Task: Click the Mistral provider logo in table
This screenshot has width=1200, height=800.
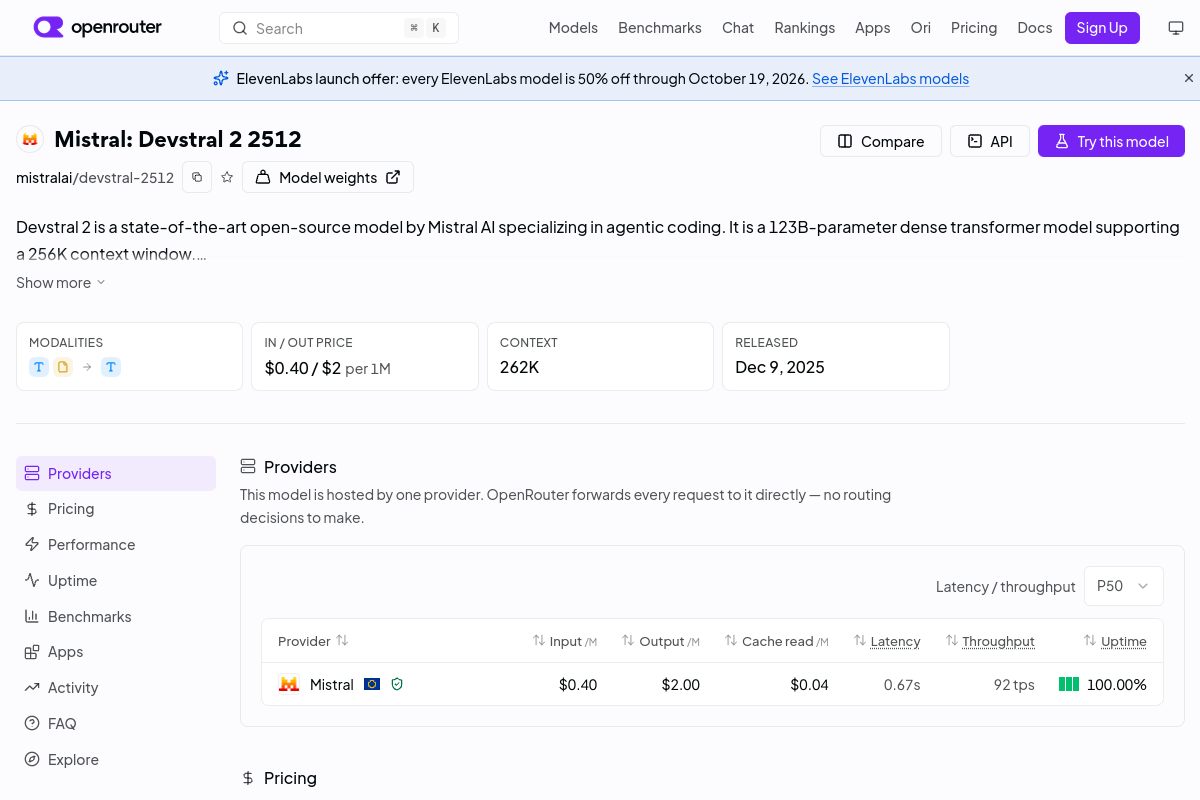Action: click(x=289, y=684)
